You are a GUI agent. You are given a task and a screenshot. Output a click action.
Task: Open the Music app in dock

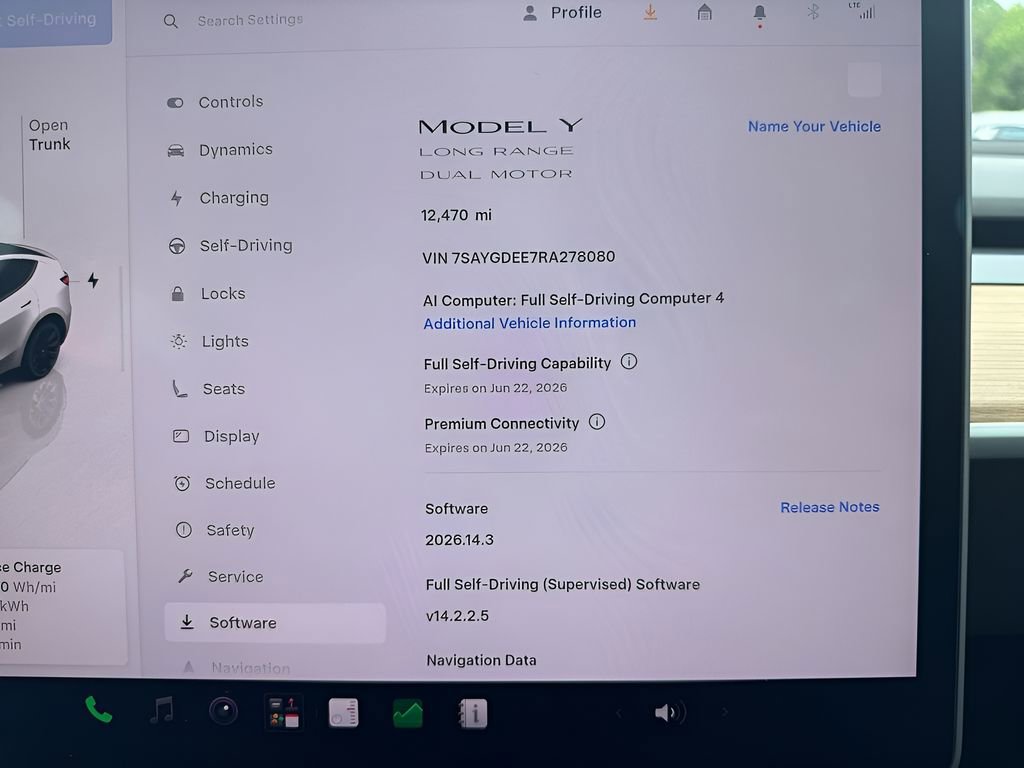click(161, 710)
